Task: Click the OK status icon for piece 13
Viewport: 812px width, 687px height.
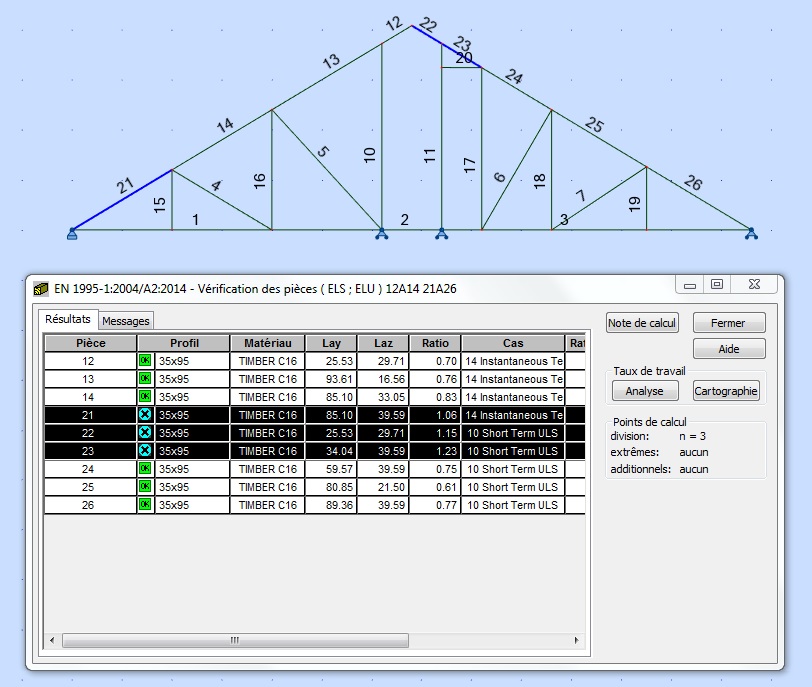Action: tap(145, 379)
